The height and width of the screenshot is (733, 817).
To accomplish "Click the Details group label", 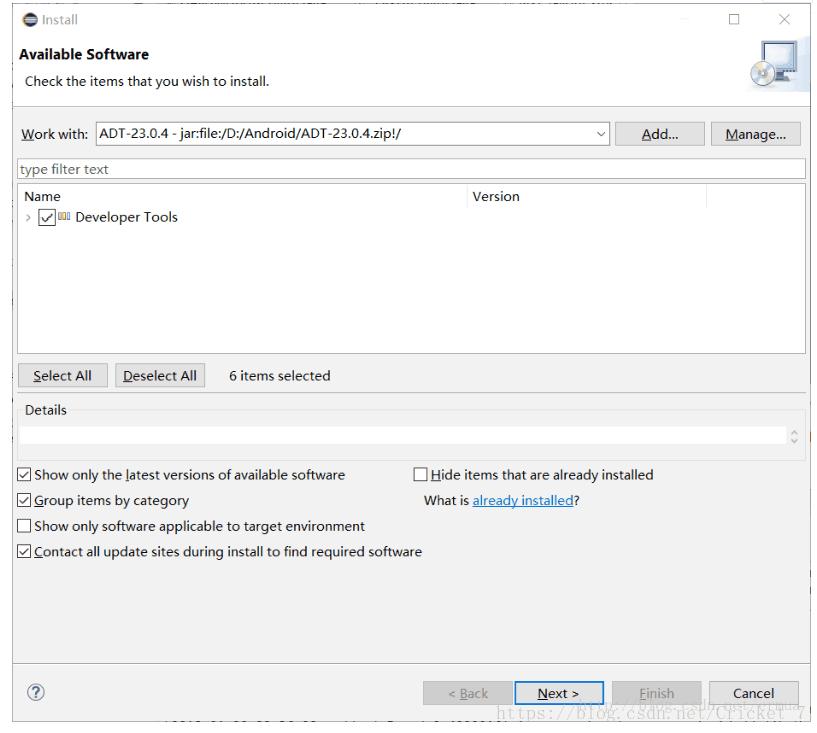I will [x=45, y=410].
